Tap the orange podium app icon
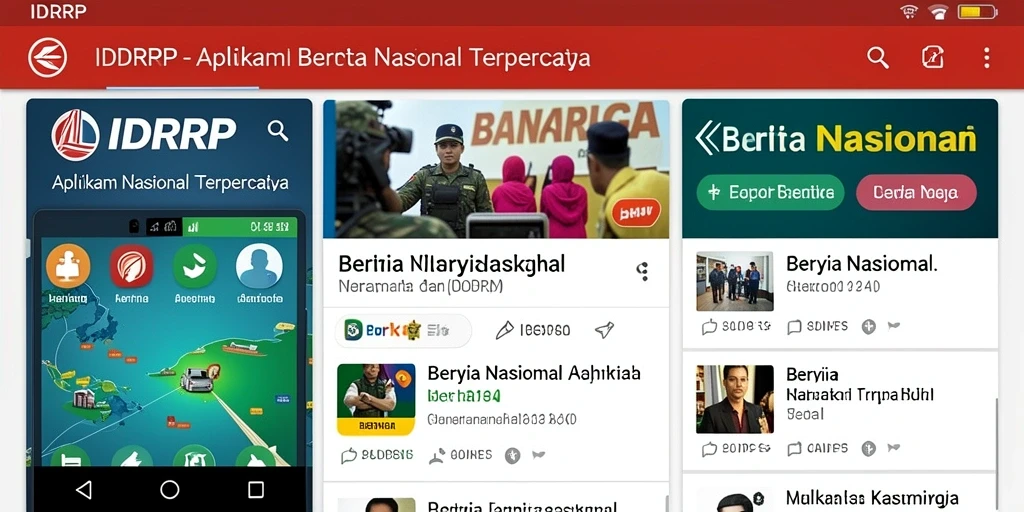 [68, 266]
